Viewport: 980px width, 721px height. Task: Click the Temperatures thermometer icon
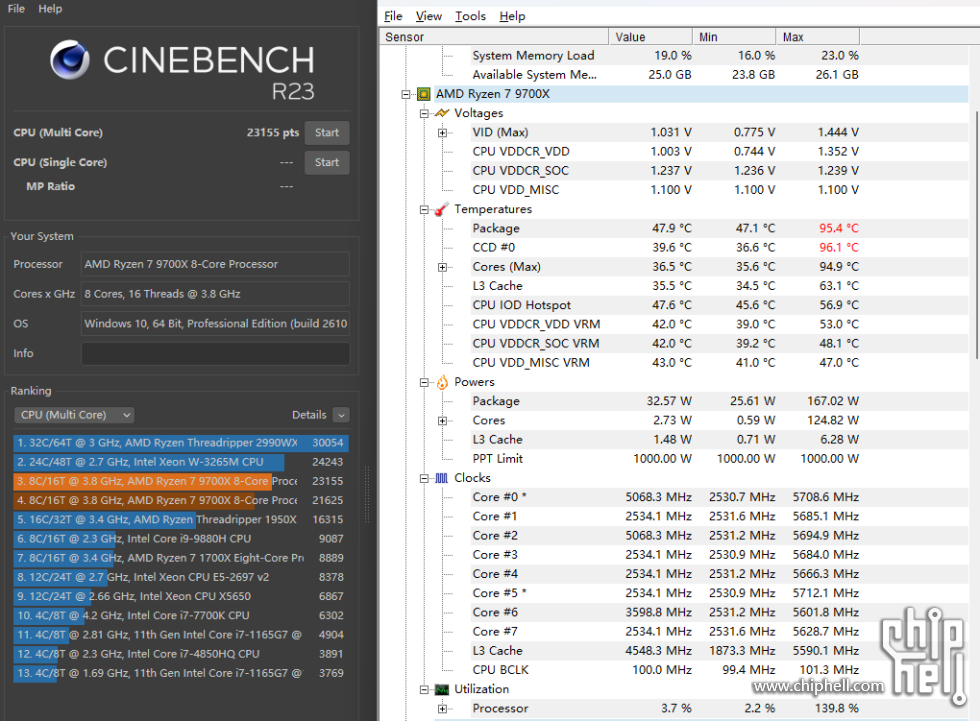coord(442,209)
